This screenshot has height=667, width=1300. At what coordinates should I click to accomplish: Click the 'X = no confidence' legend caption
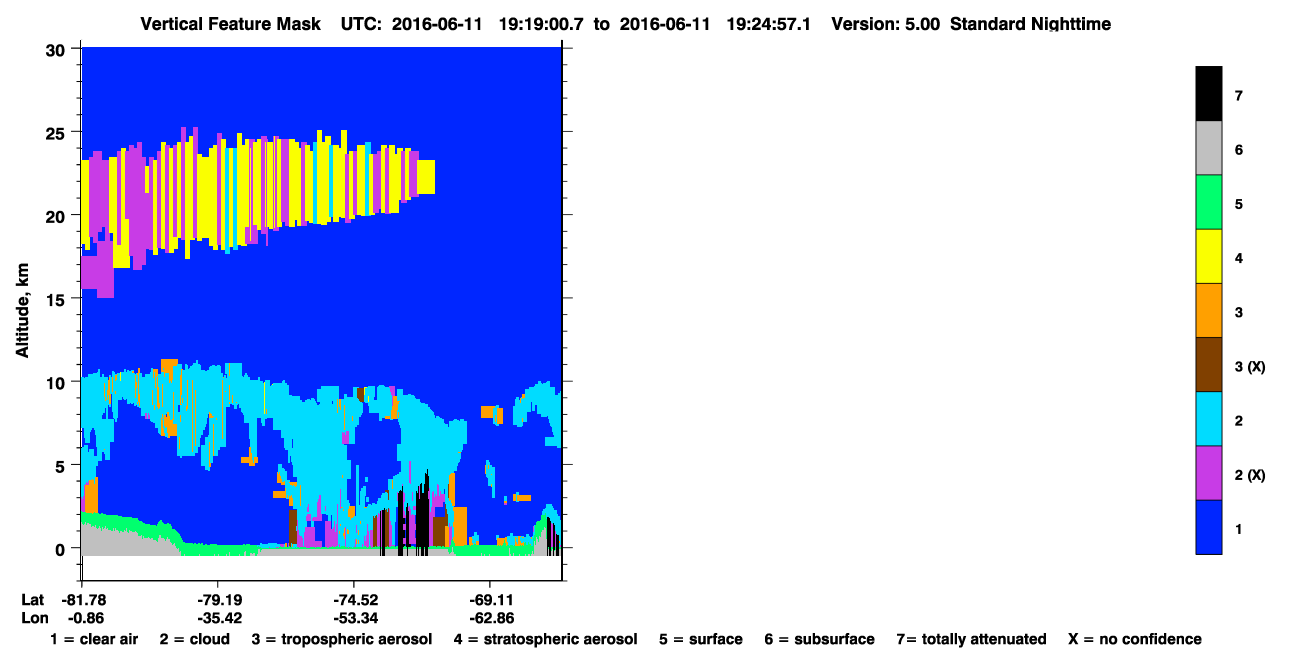tap(1134, 639)
